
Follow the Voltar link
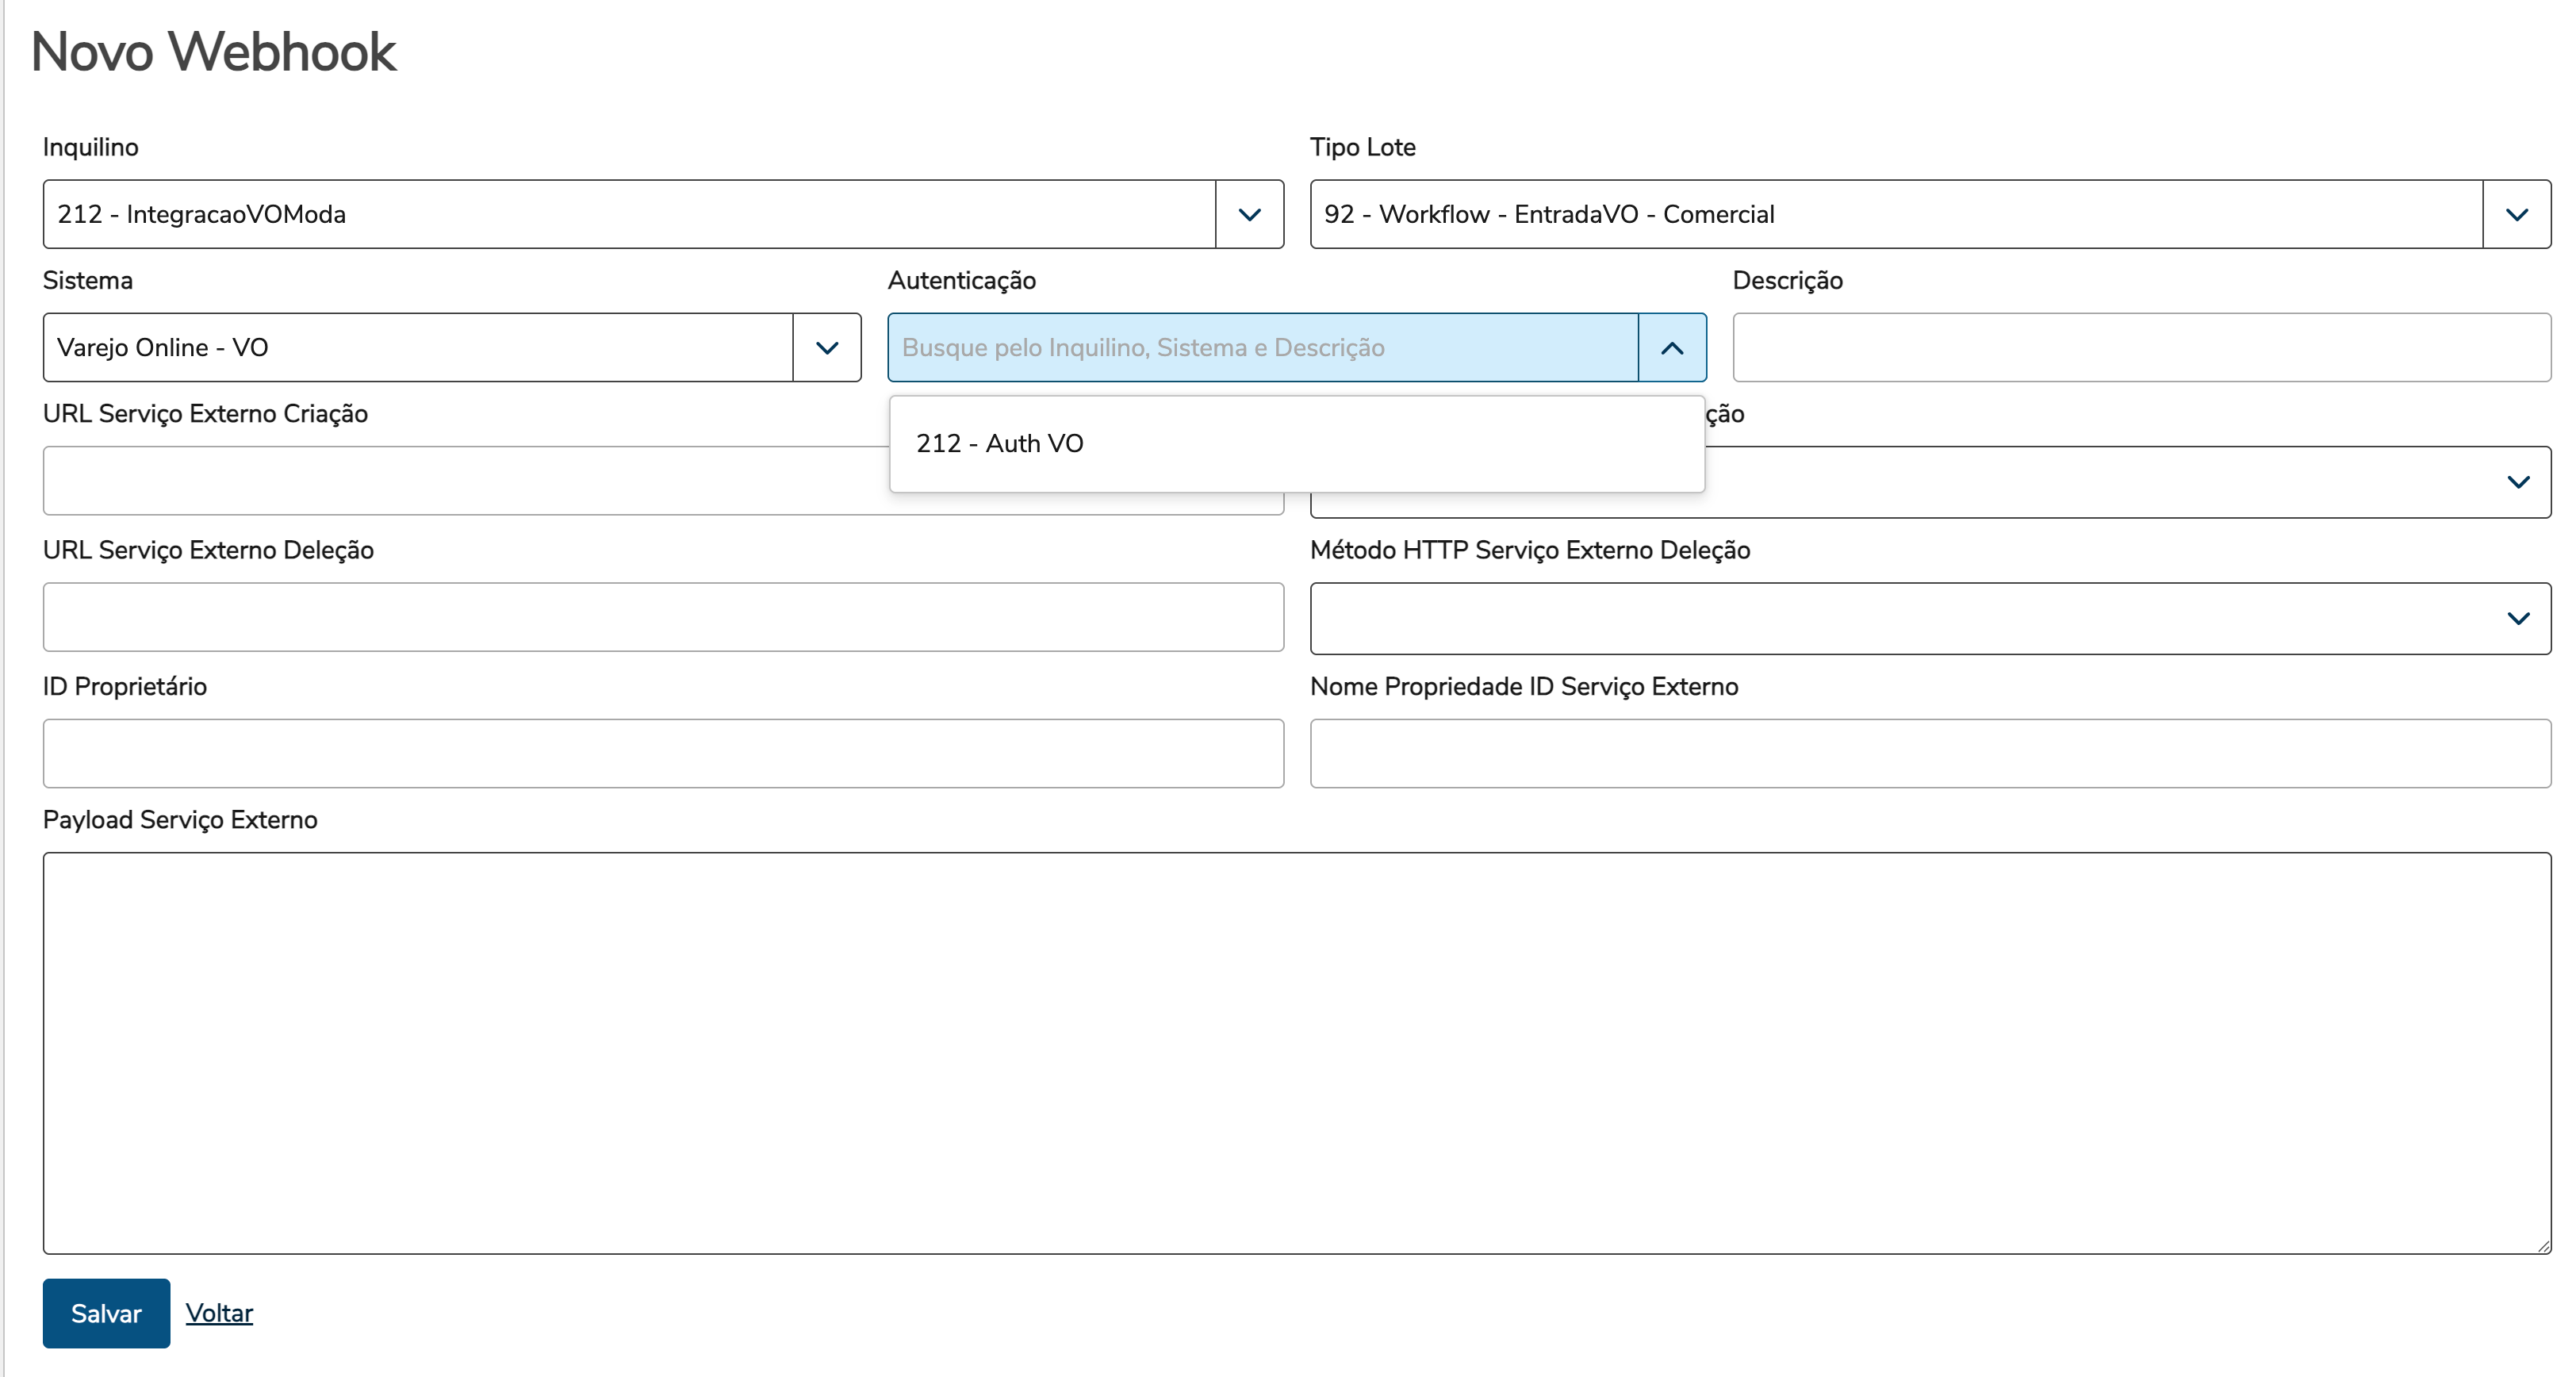tap(219, 1312)
